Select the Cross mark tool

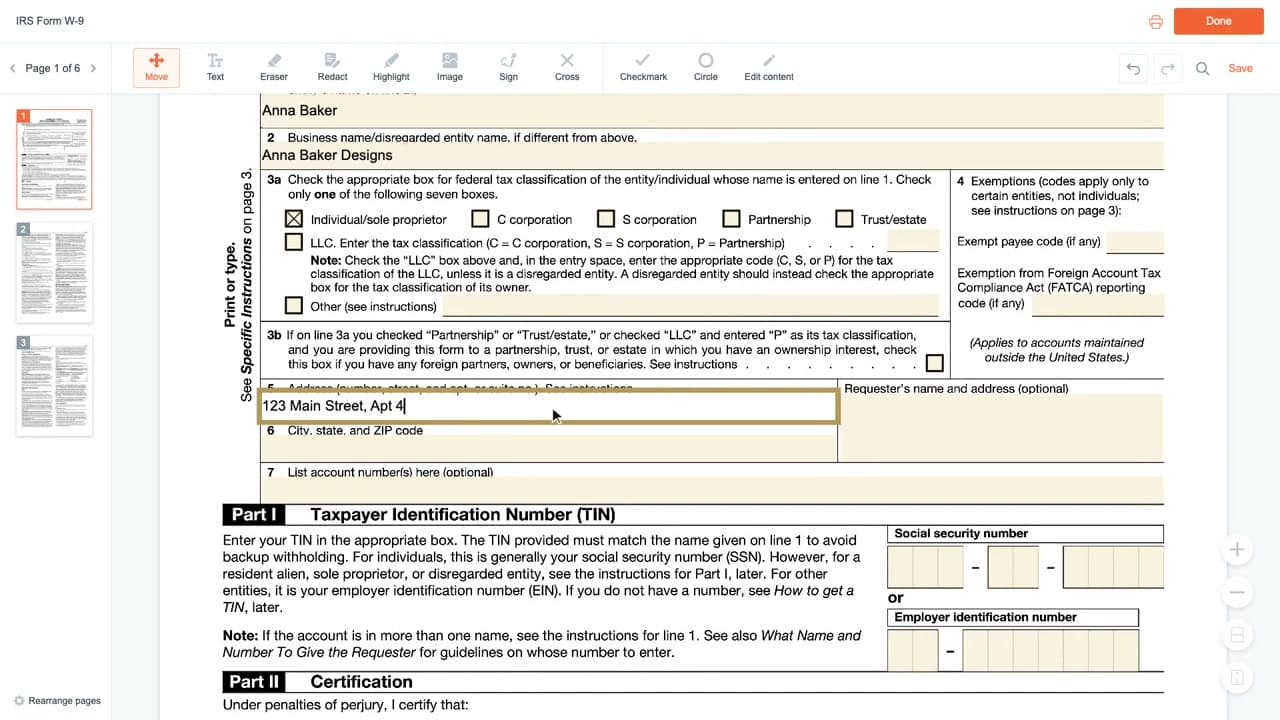567,67
